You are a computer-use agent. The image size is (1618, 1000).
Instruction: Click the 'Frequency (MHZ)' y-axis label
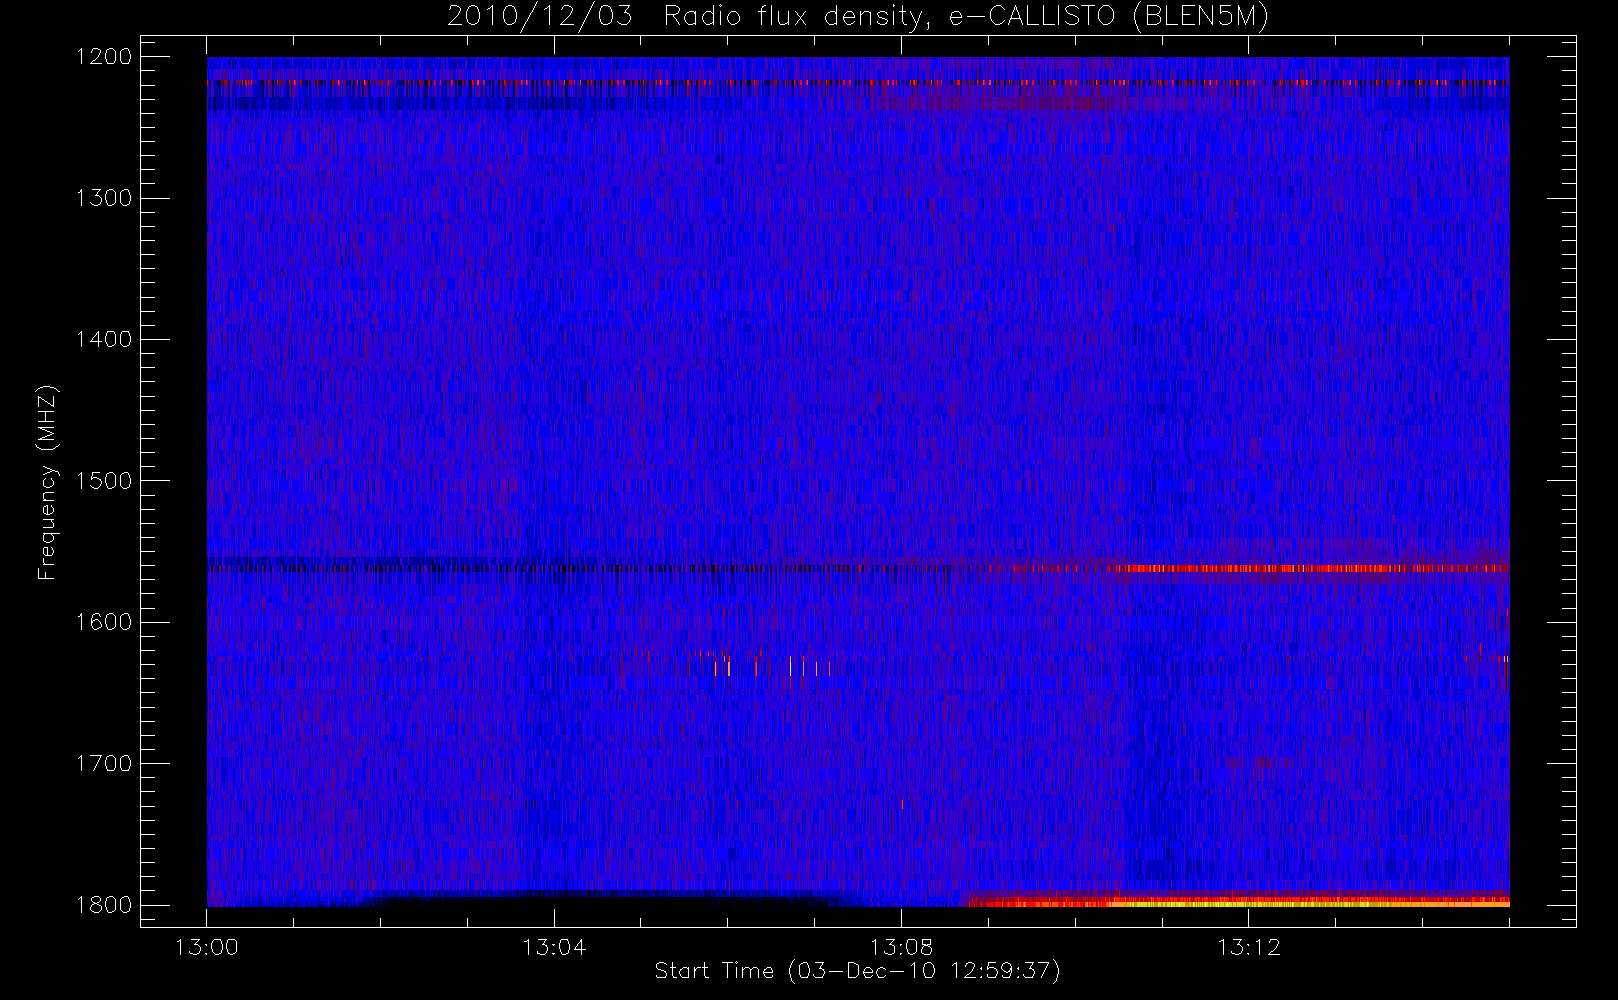(46, 482)
